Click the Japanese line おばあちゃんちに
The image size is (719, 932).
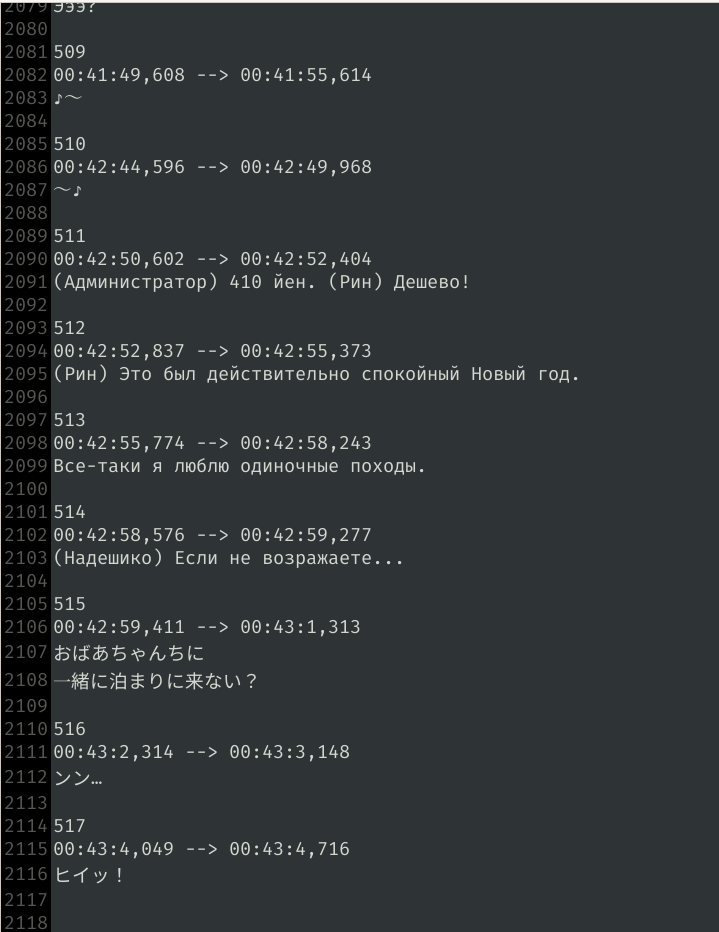pyautogui.click(x=129, y=653)
